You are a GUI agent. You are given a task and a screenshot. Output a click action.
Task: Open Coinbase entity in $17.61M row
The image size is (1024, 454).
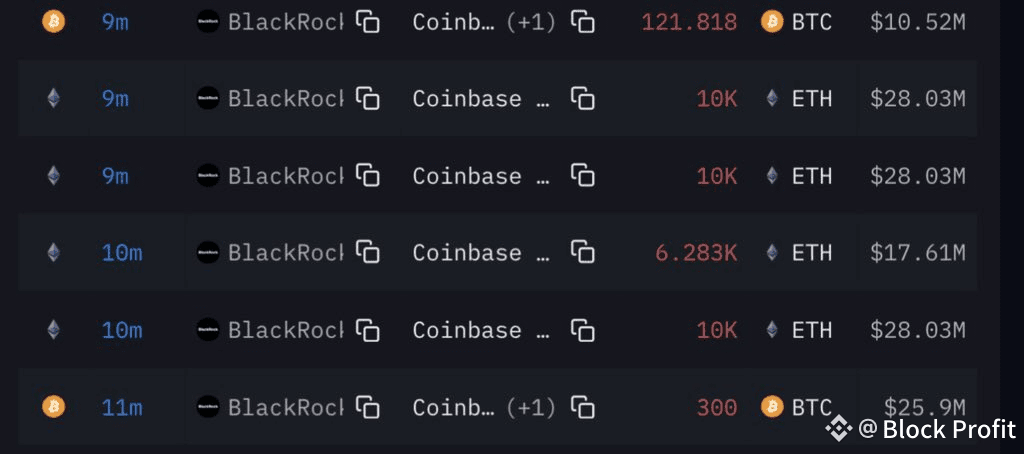tap(481, 253)
